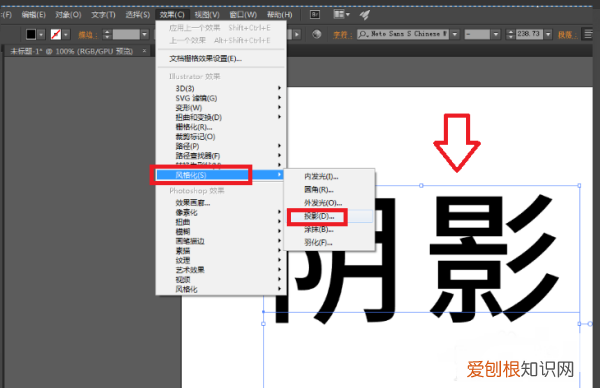This screenshot has width=600, height=388.
Task: Click the black fill color swatch
Action: (x=31, y=34)
